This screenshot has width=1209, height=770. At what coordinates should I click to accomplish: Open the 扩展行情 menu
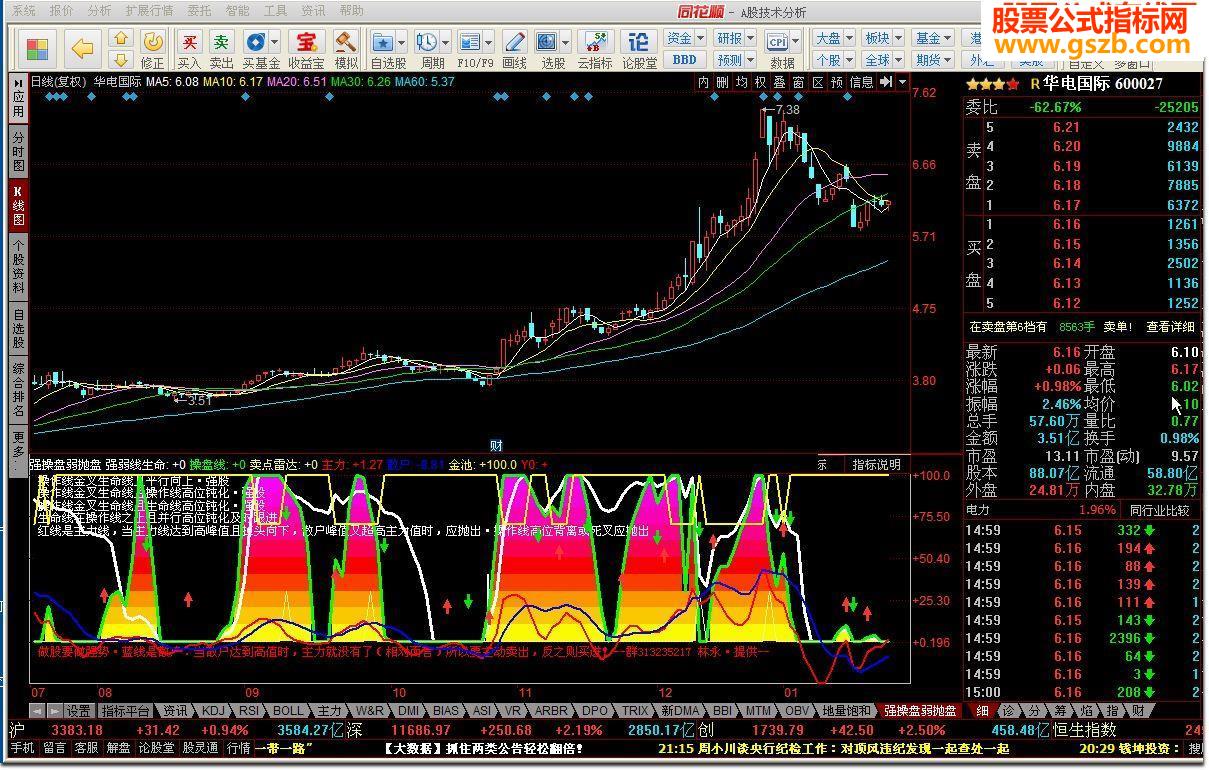(x=149, y=11)
